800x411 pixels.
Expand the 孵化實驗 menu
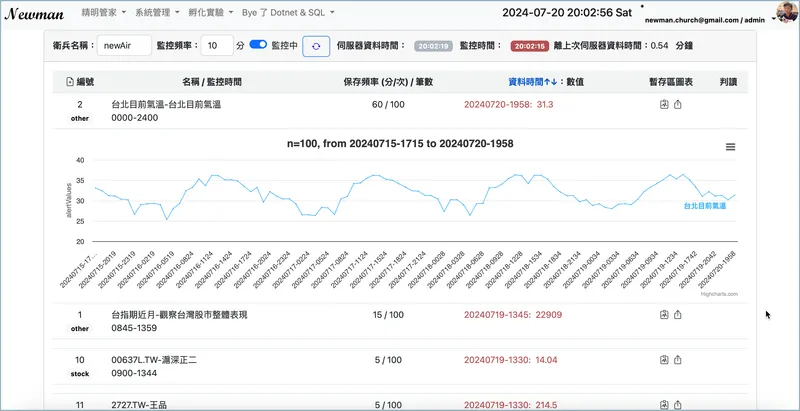click(212, 13)
